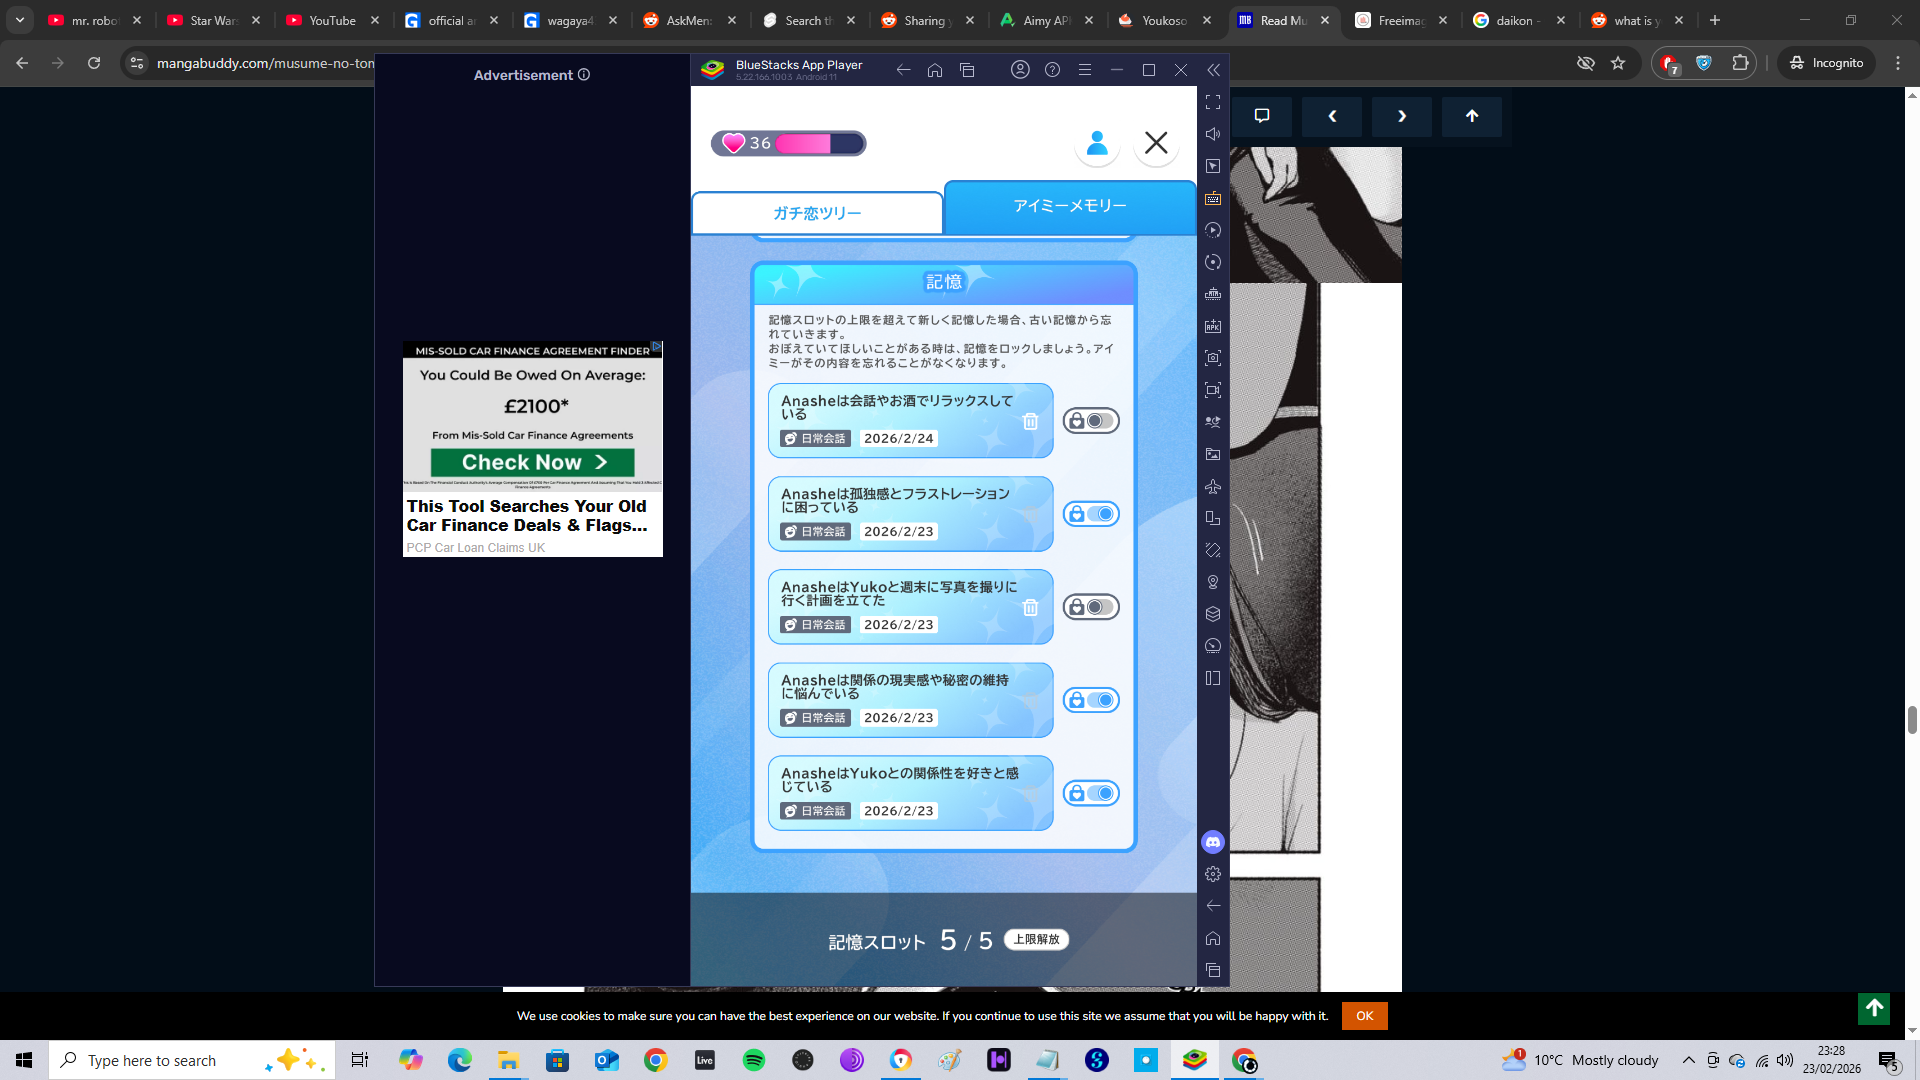Click the profile icon in the game header
Viewport: 1920px width, 1080px height.
(x=1097, y=143)
